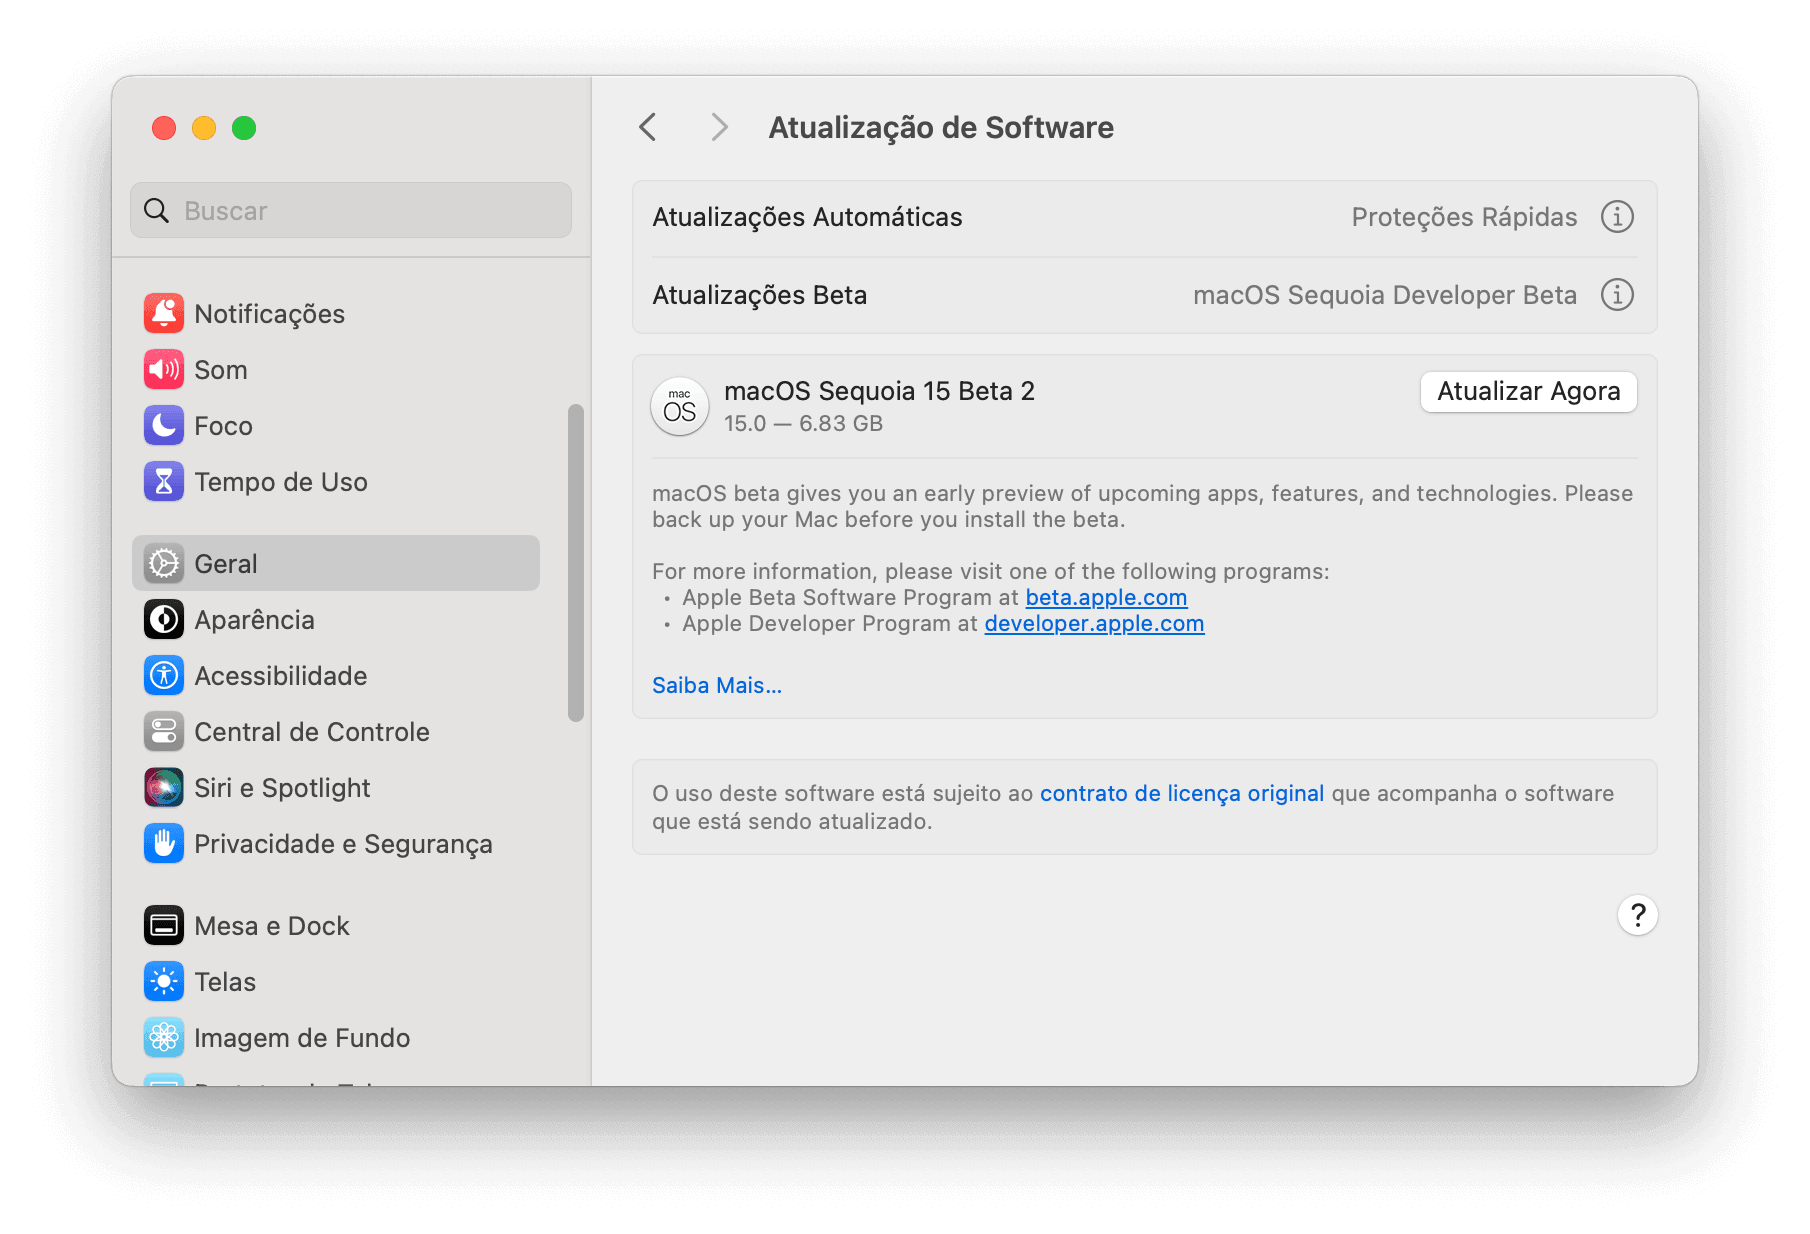The height and width of the screenshot is (1234, 1810).
Task: Focus the Buscar search field
Action: pos(351,211)
